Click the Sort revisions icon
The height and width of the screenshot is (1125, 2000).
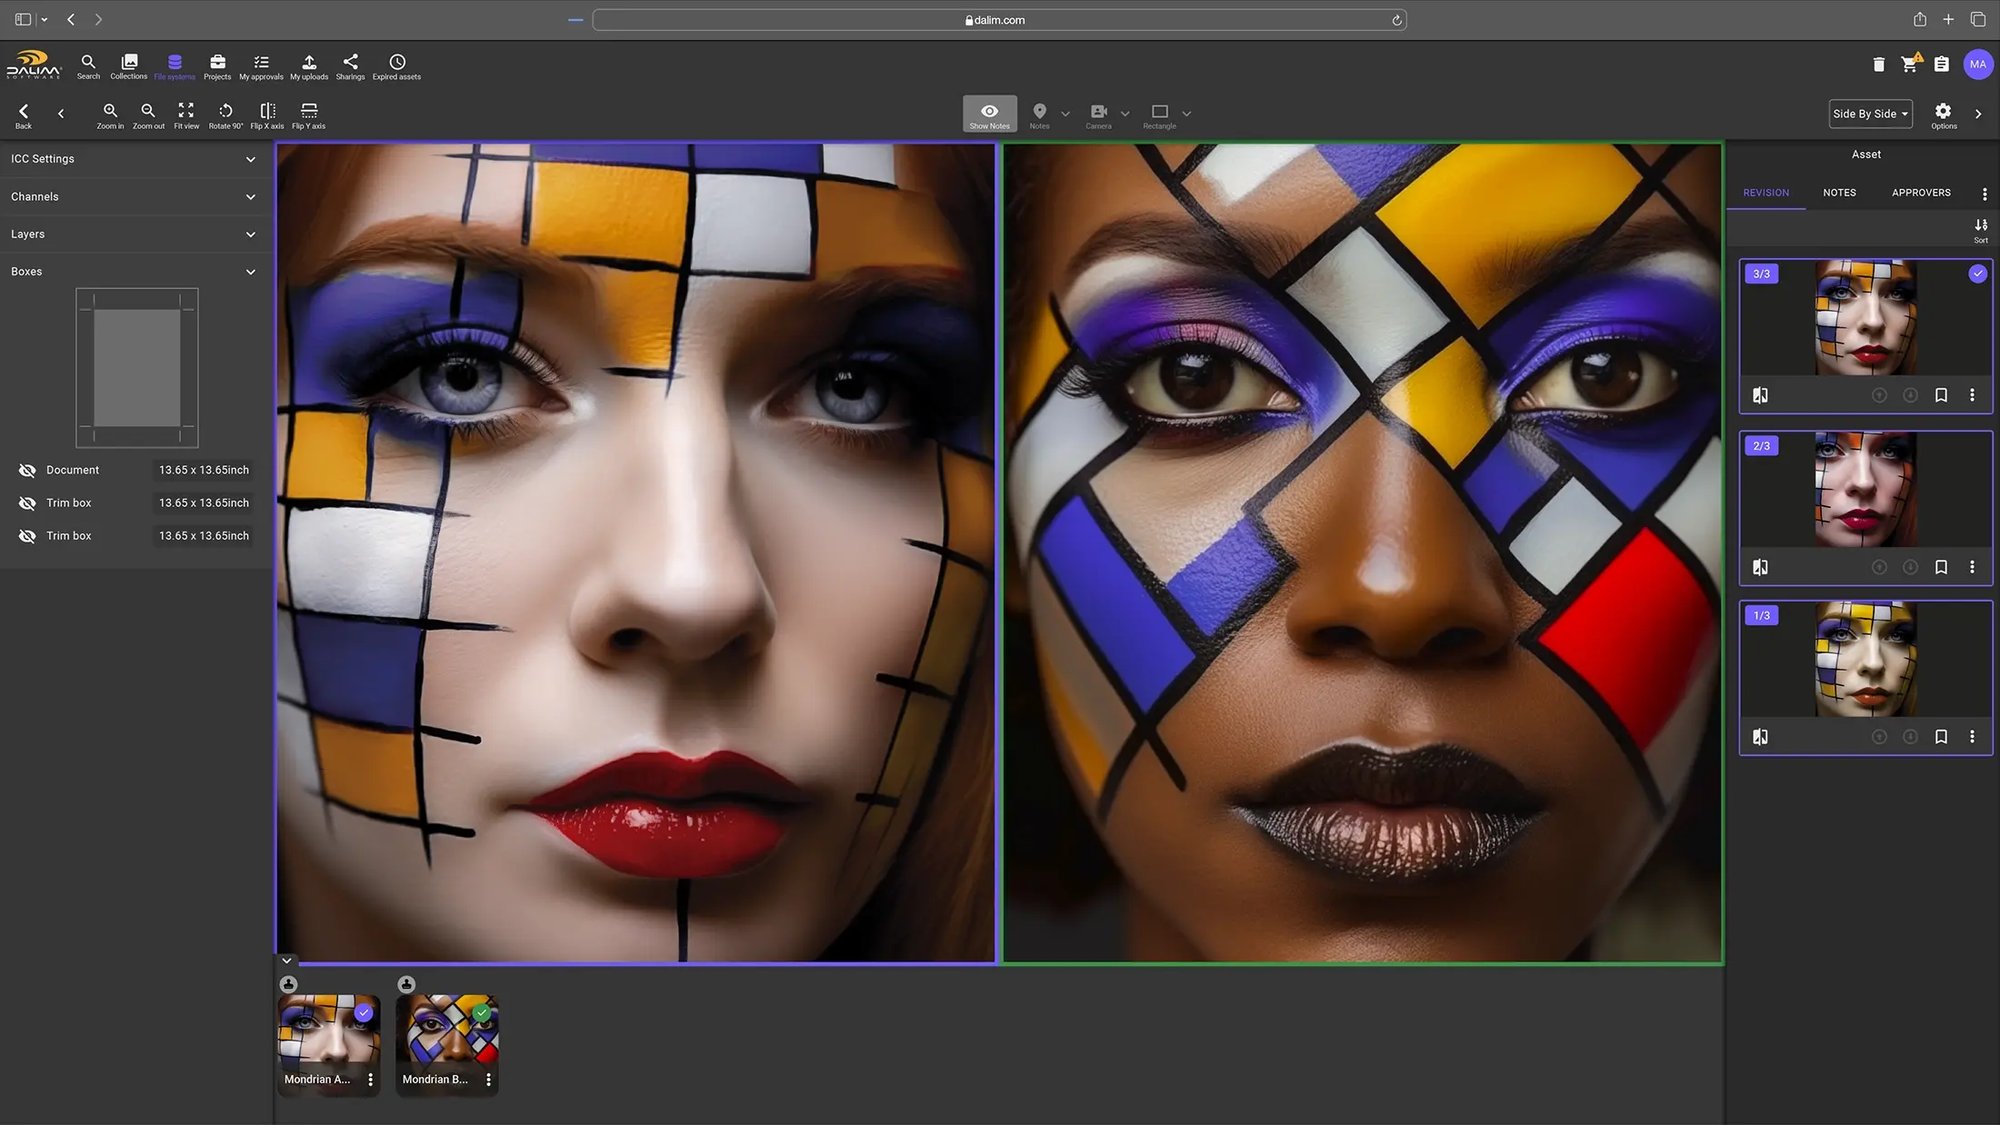[x=1981, y=227]
